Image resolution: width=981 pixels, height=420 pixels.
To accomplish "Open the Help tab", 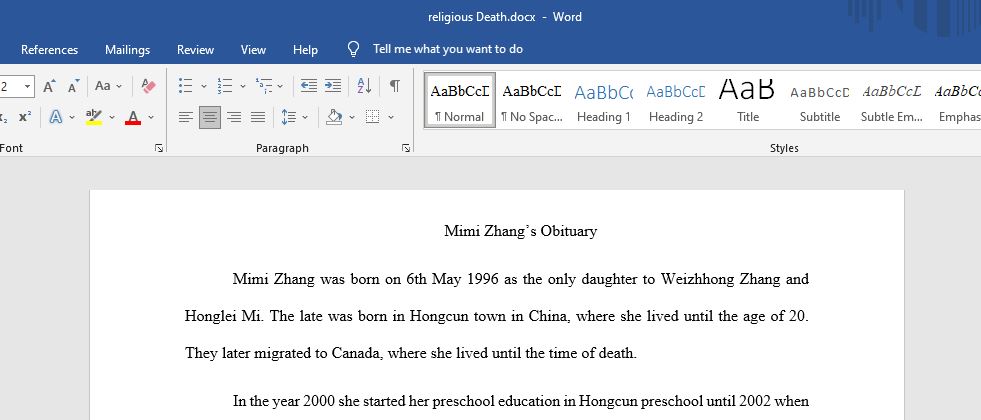I will click(305, 49).
